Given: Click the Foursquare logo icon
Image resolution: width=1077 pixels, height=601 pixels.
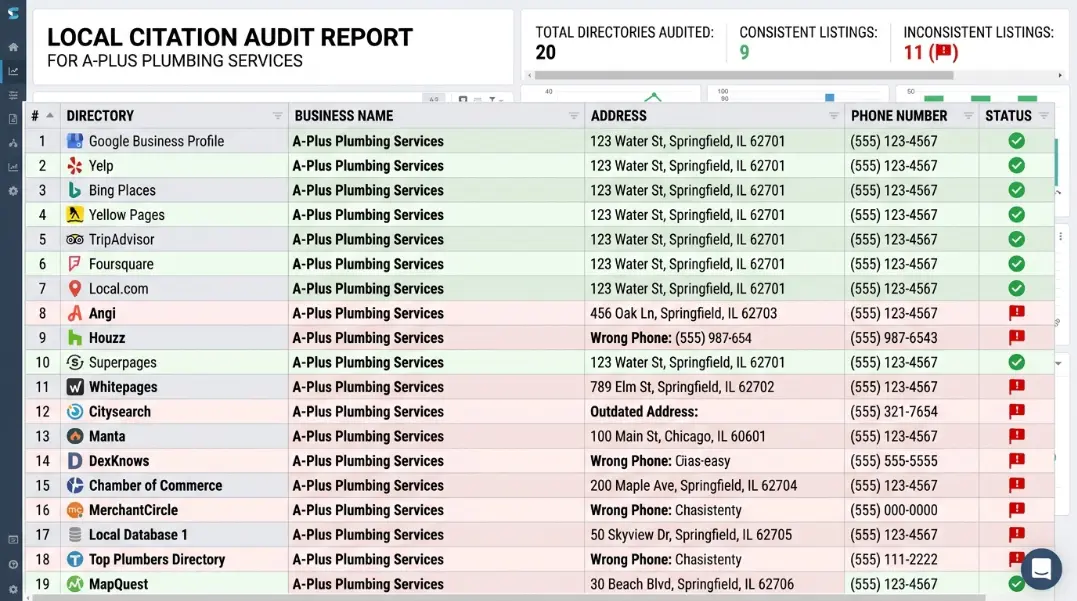Looking at the screenshot, I should click(x=75, y=264).
